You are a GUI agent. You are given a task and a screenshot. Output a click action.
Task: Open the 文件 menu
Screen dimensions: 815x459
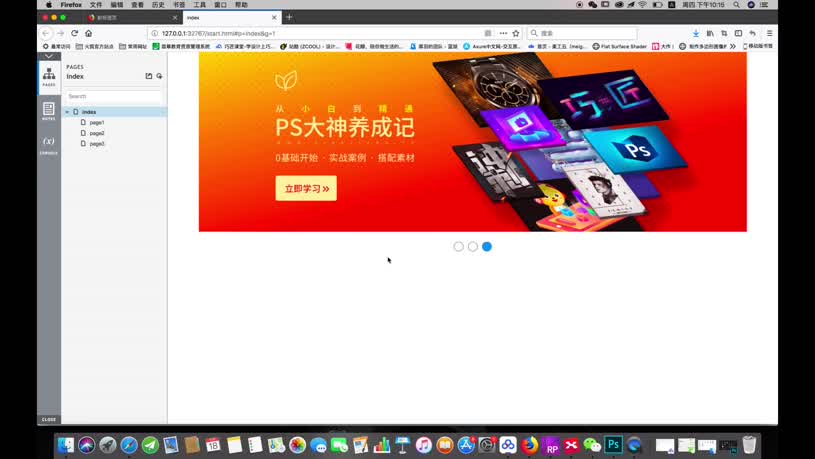point(96,5)
